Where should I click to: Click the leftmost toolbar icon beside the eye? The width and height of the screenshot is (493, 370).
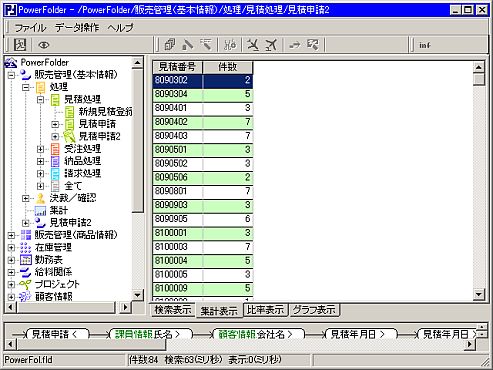[x=20, y=45]
